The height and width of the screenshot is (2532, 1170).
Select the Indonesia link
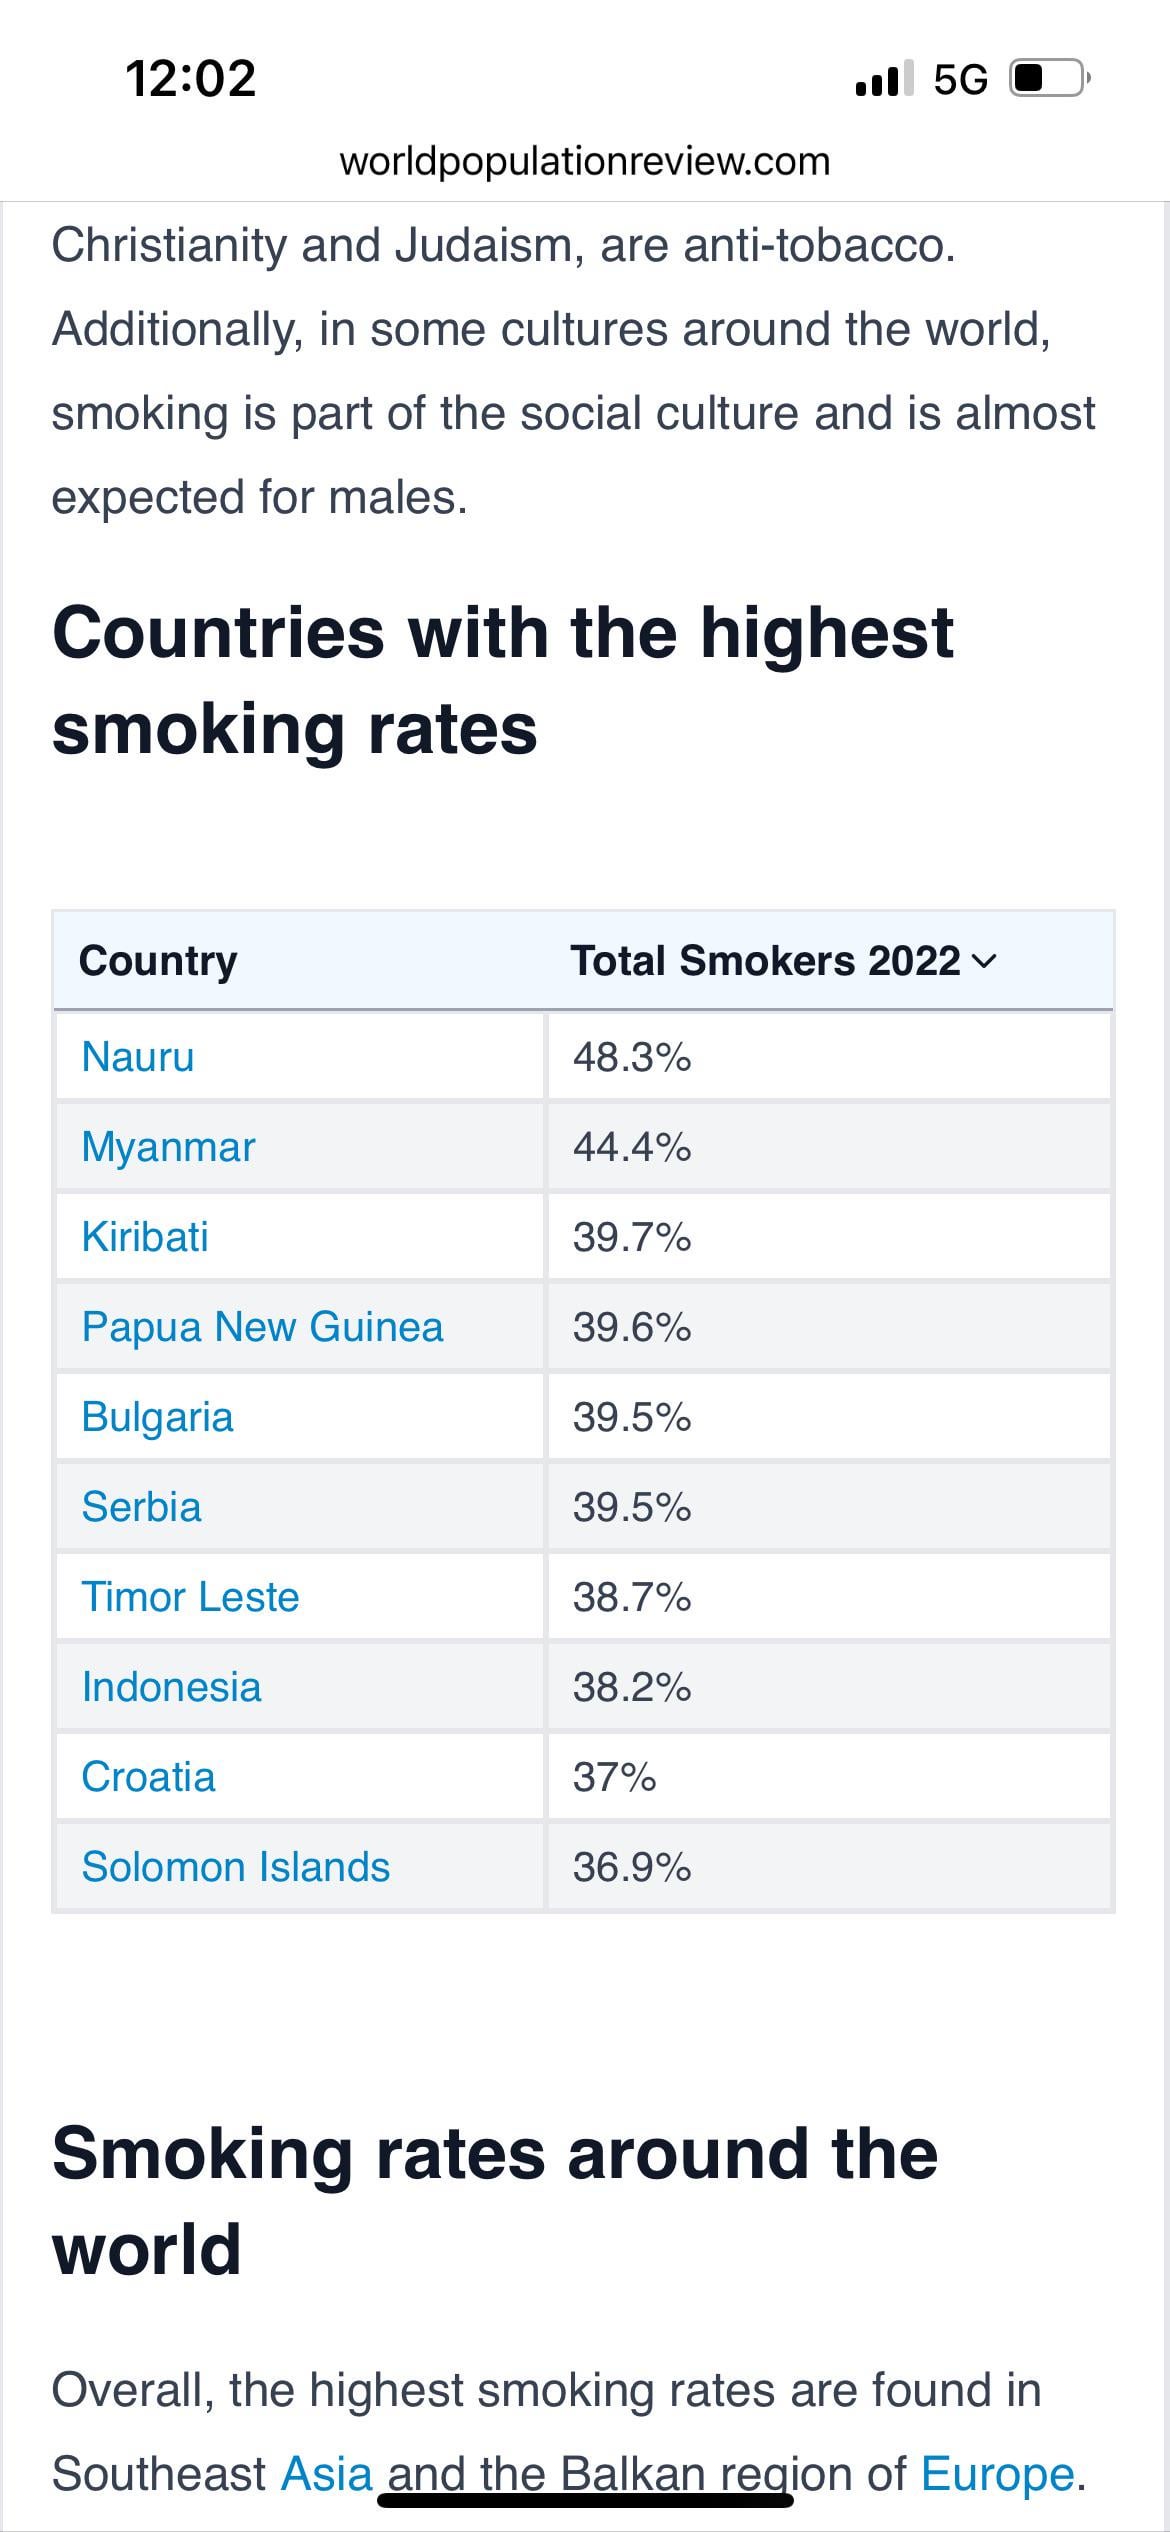point(171,1687)
